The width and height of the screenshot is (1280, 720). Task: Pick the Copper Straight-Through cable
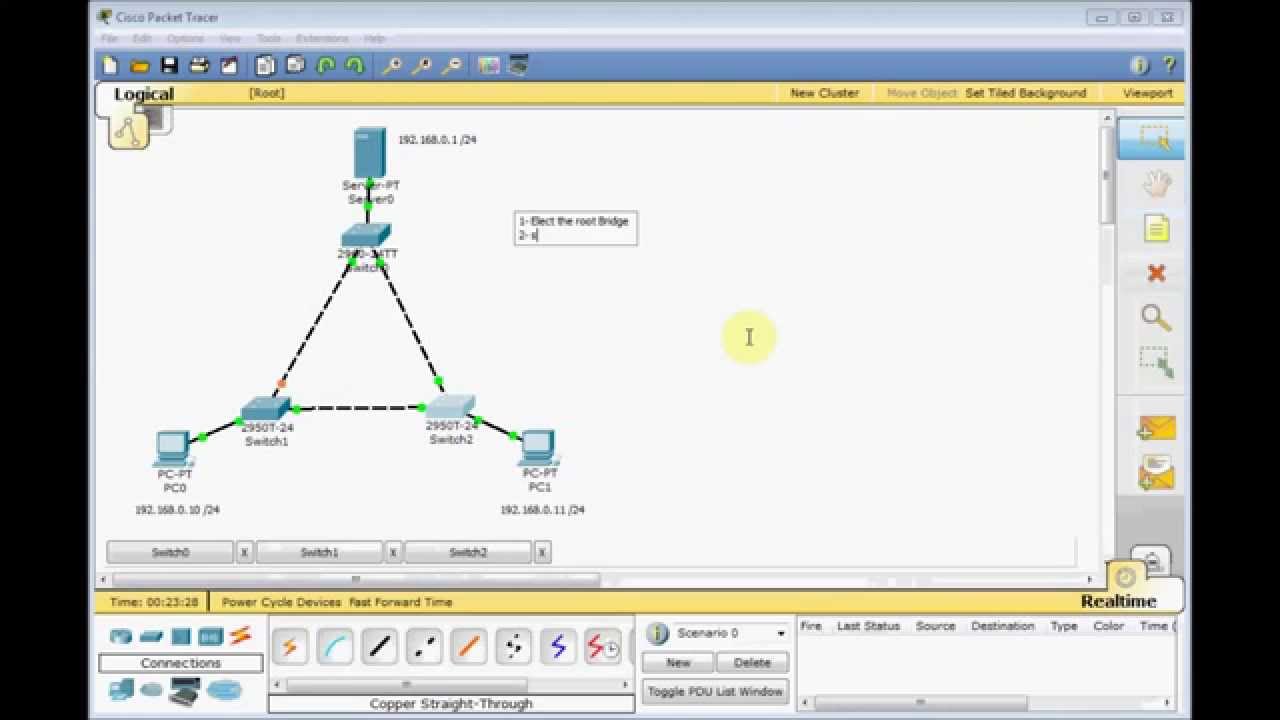point(380,647)
